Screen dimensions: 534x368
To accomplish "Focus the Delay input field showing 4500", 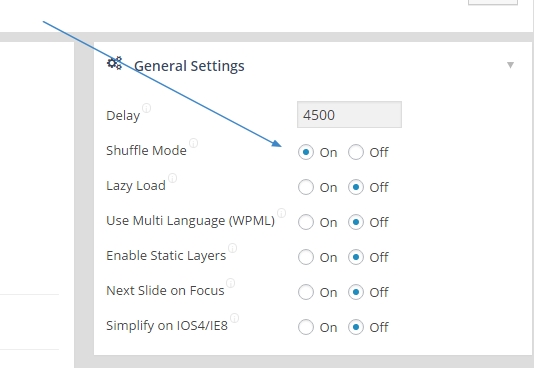I will pyautogui.click(x=349, y=115).
